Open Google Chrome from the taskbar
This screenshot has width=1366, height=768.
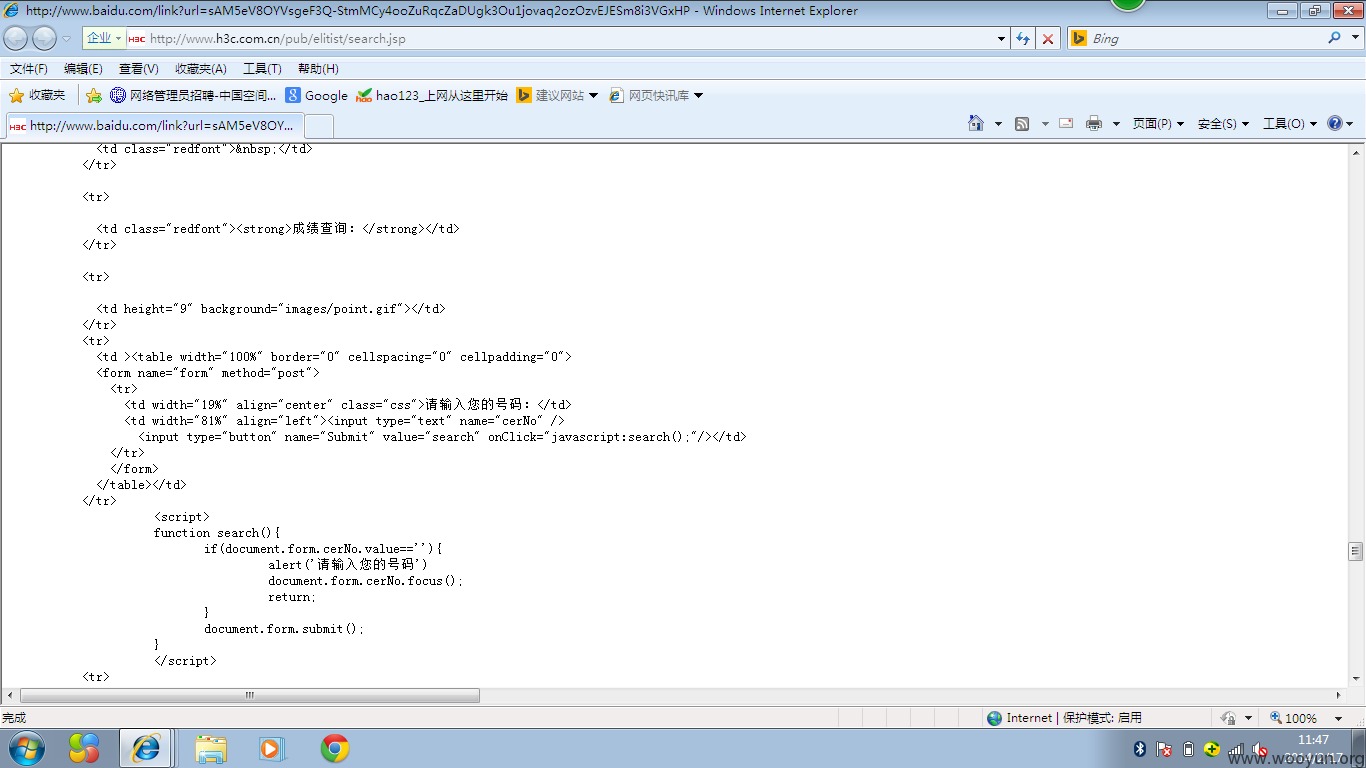point(335,748)
